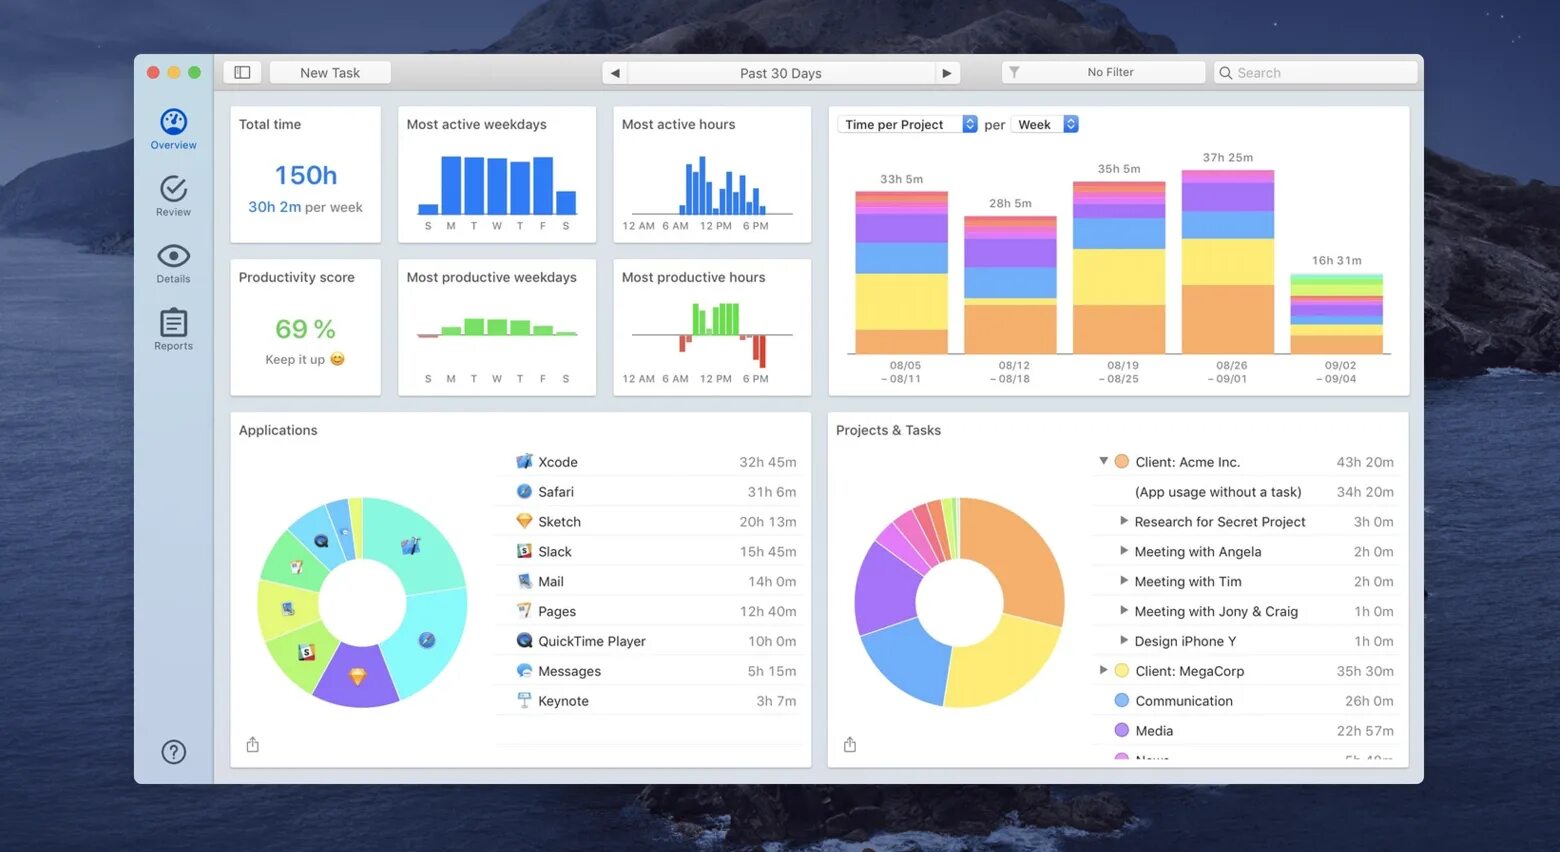The height and width of the screenshot is (852, 1560).
Task: Click the 08/05 – 08/11 stacked bar
Action: [901, 271]
